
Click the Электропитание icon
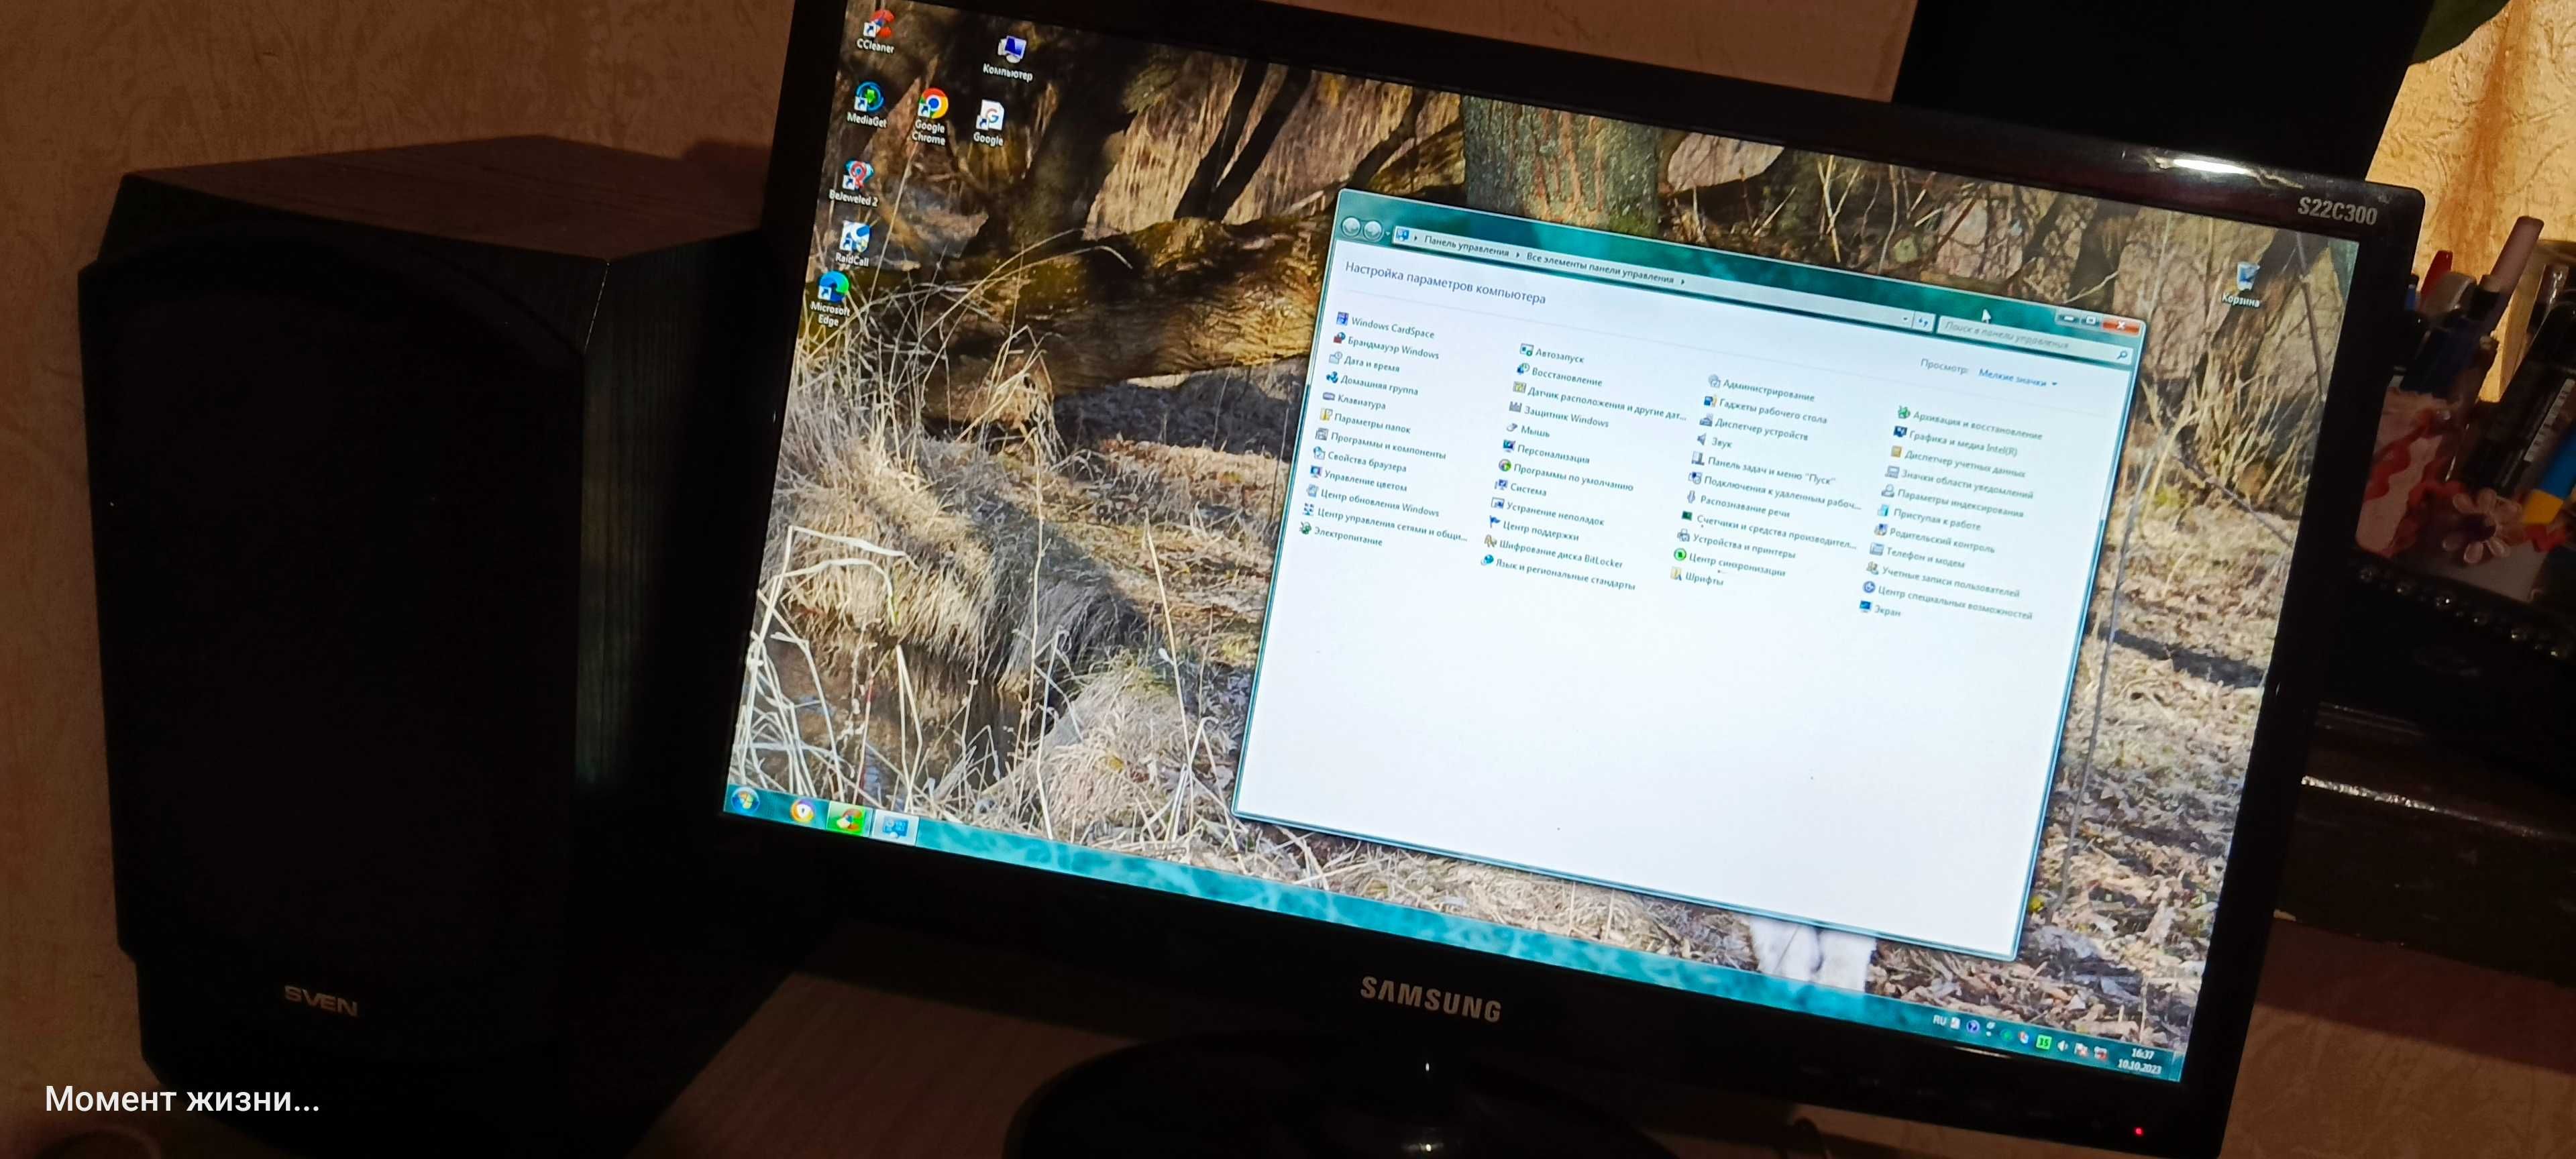pos(1305,529)
